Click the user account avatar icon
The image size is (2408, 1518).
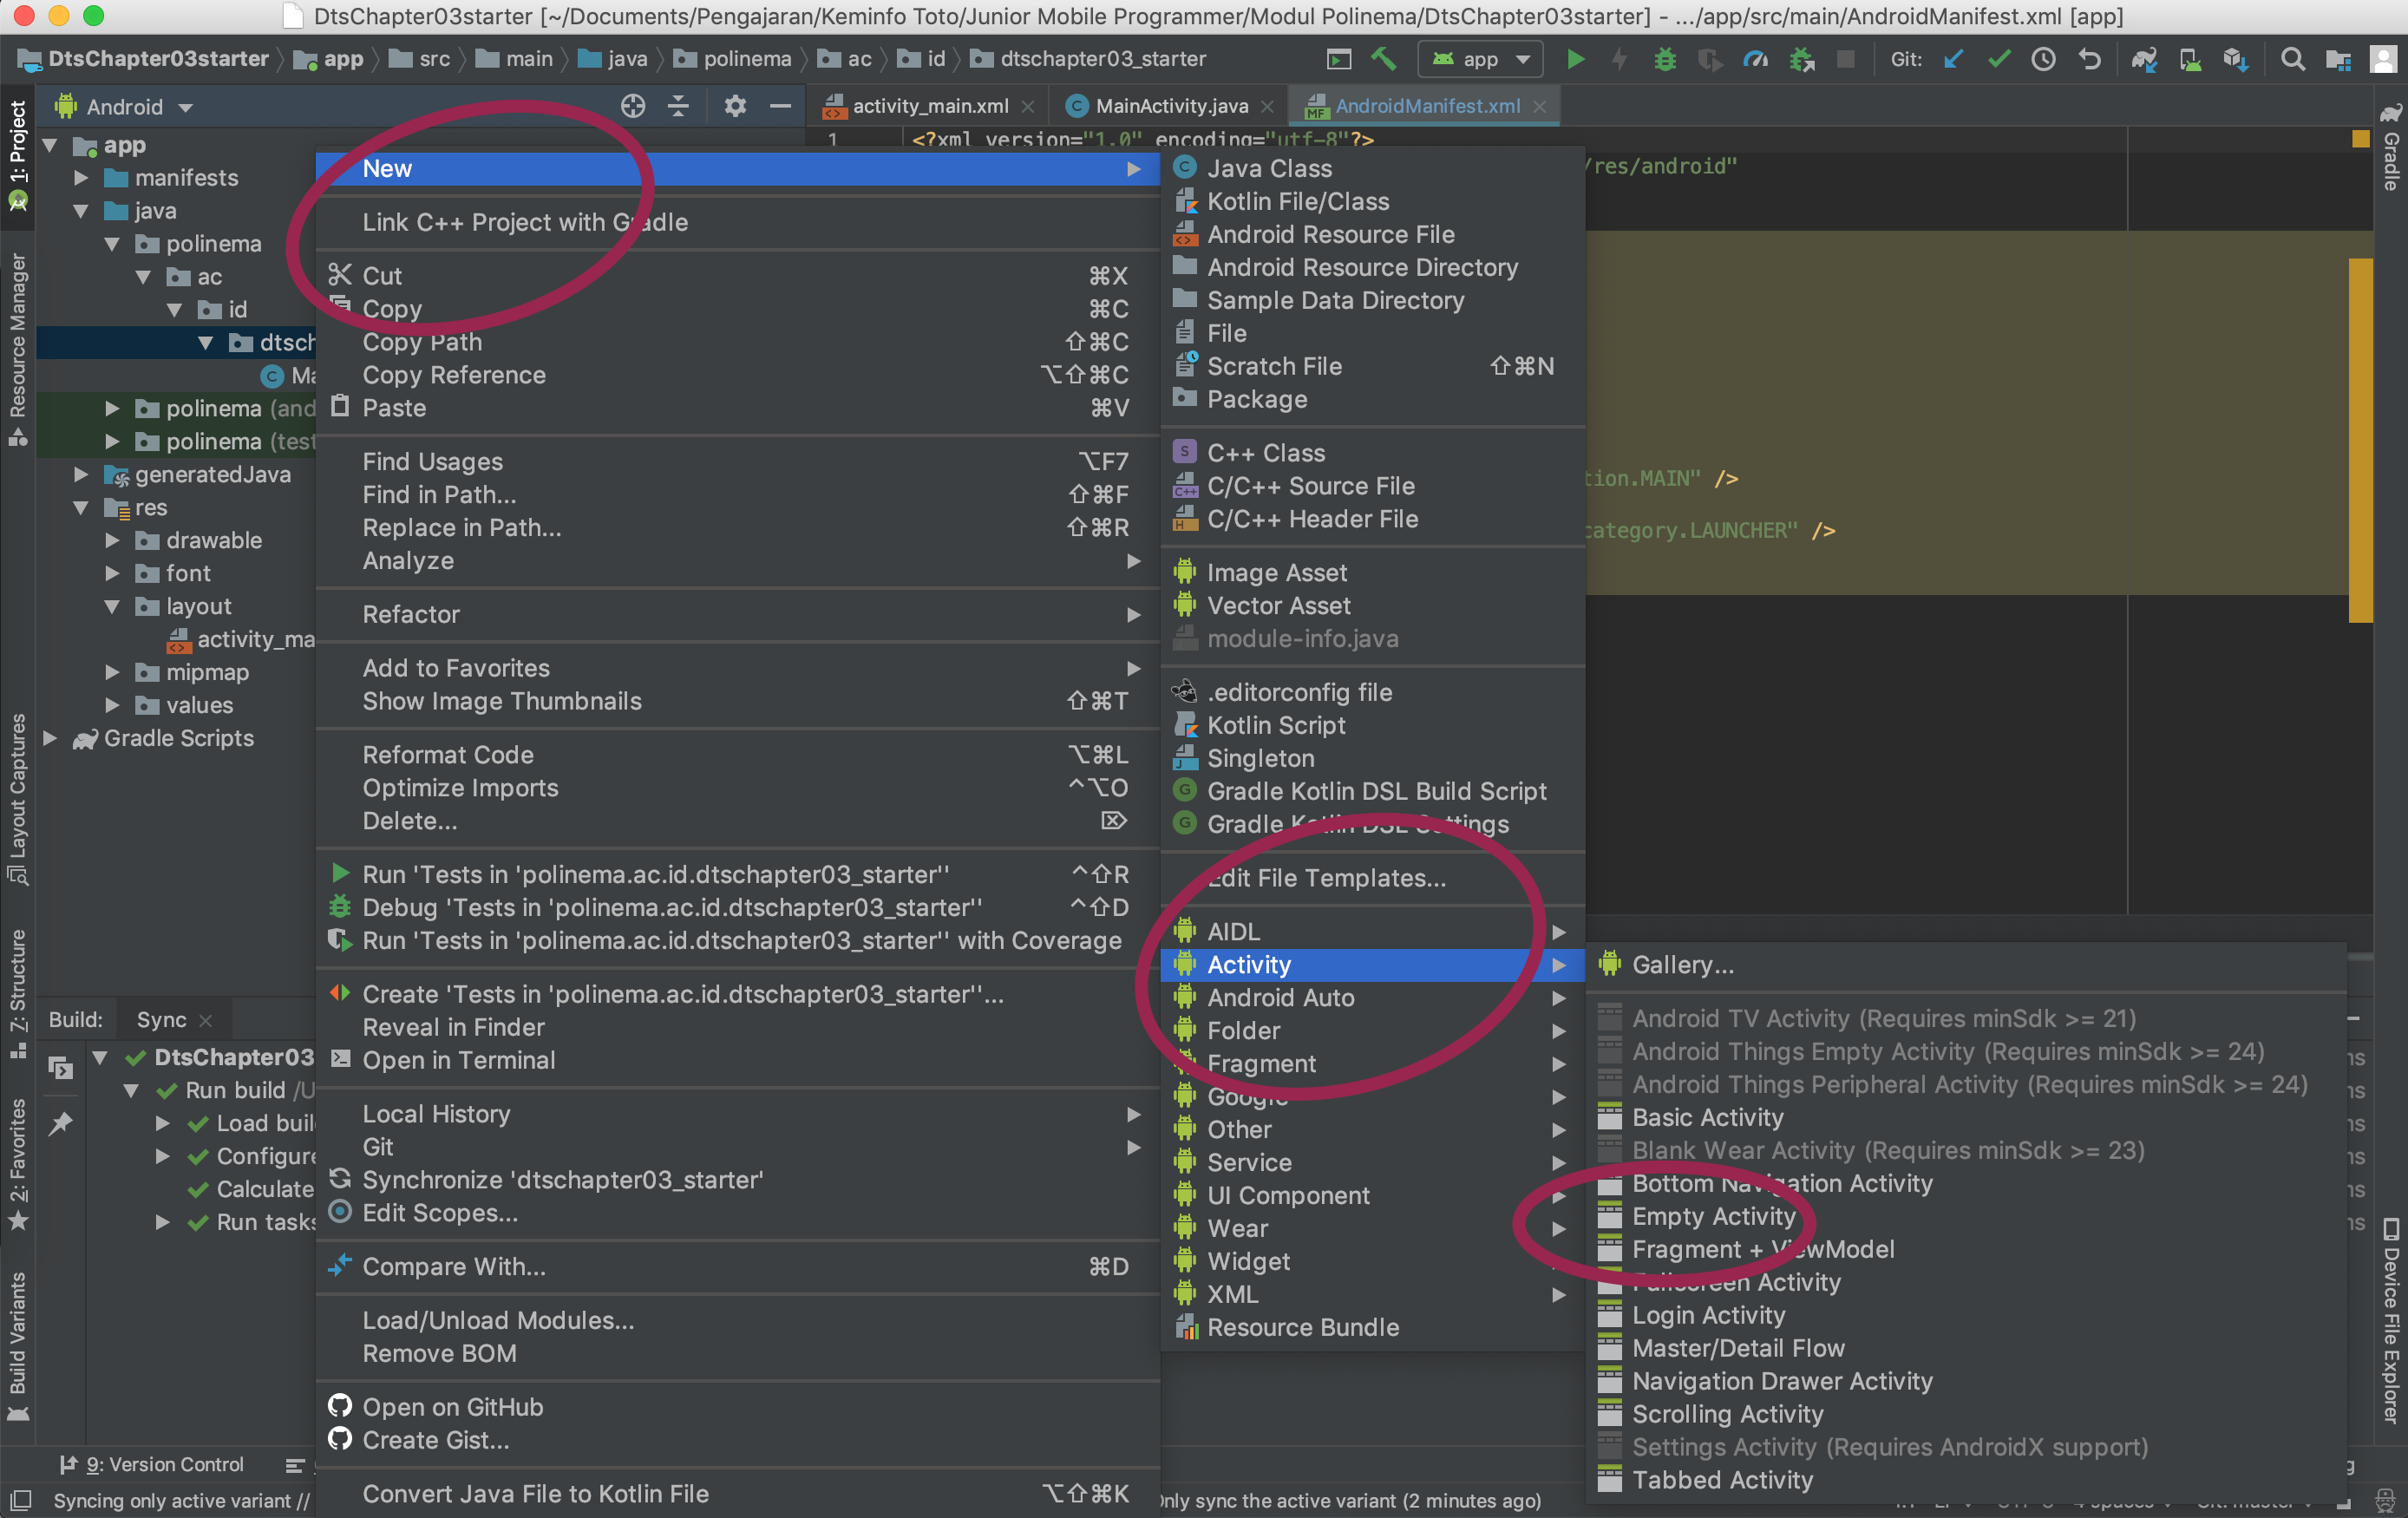point(2384,60)
